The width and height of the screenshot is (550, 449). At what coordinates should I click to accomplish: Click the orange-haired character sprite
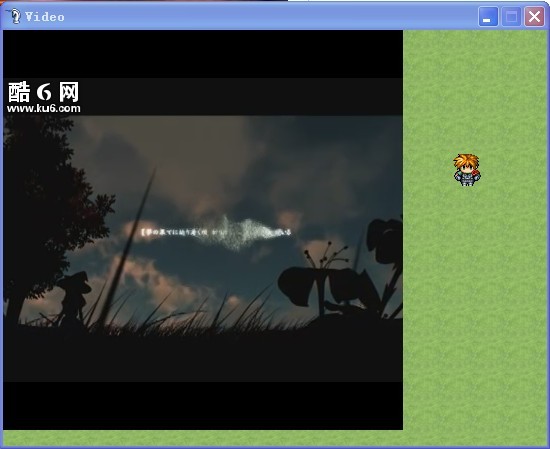(467, 170)
